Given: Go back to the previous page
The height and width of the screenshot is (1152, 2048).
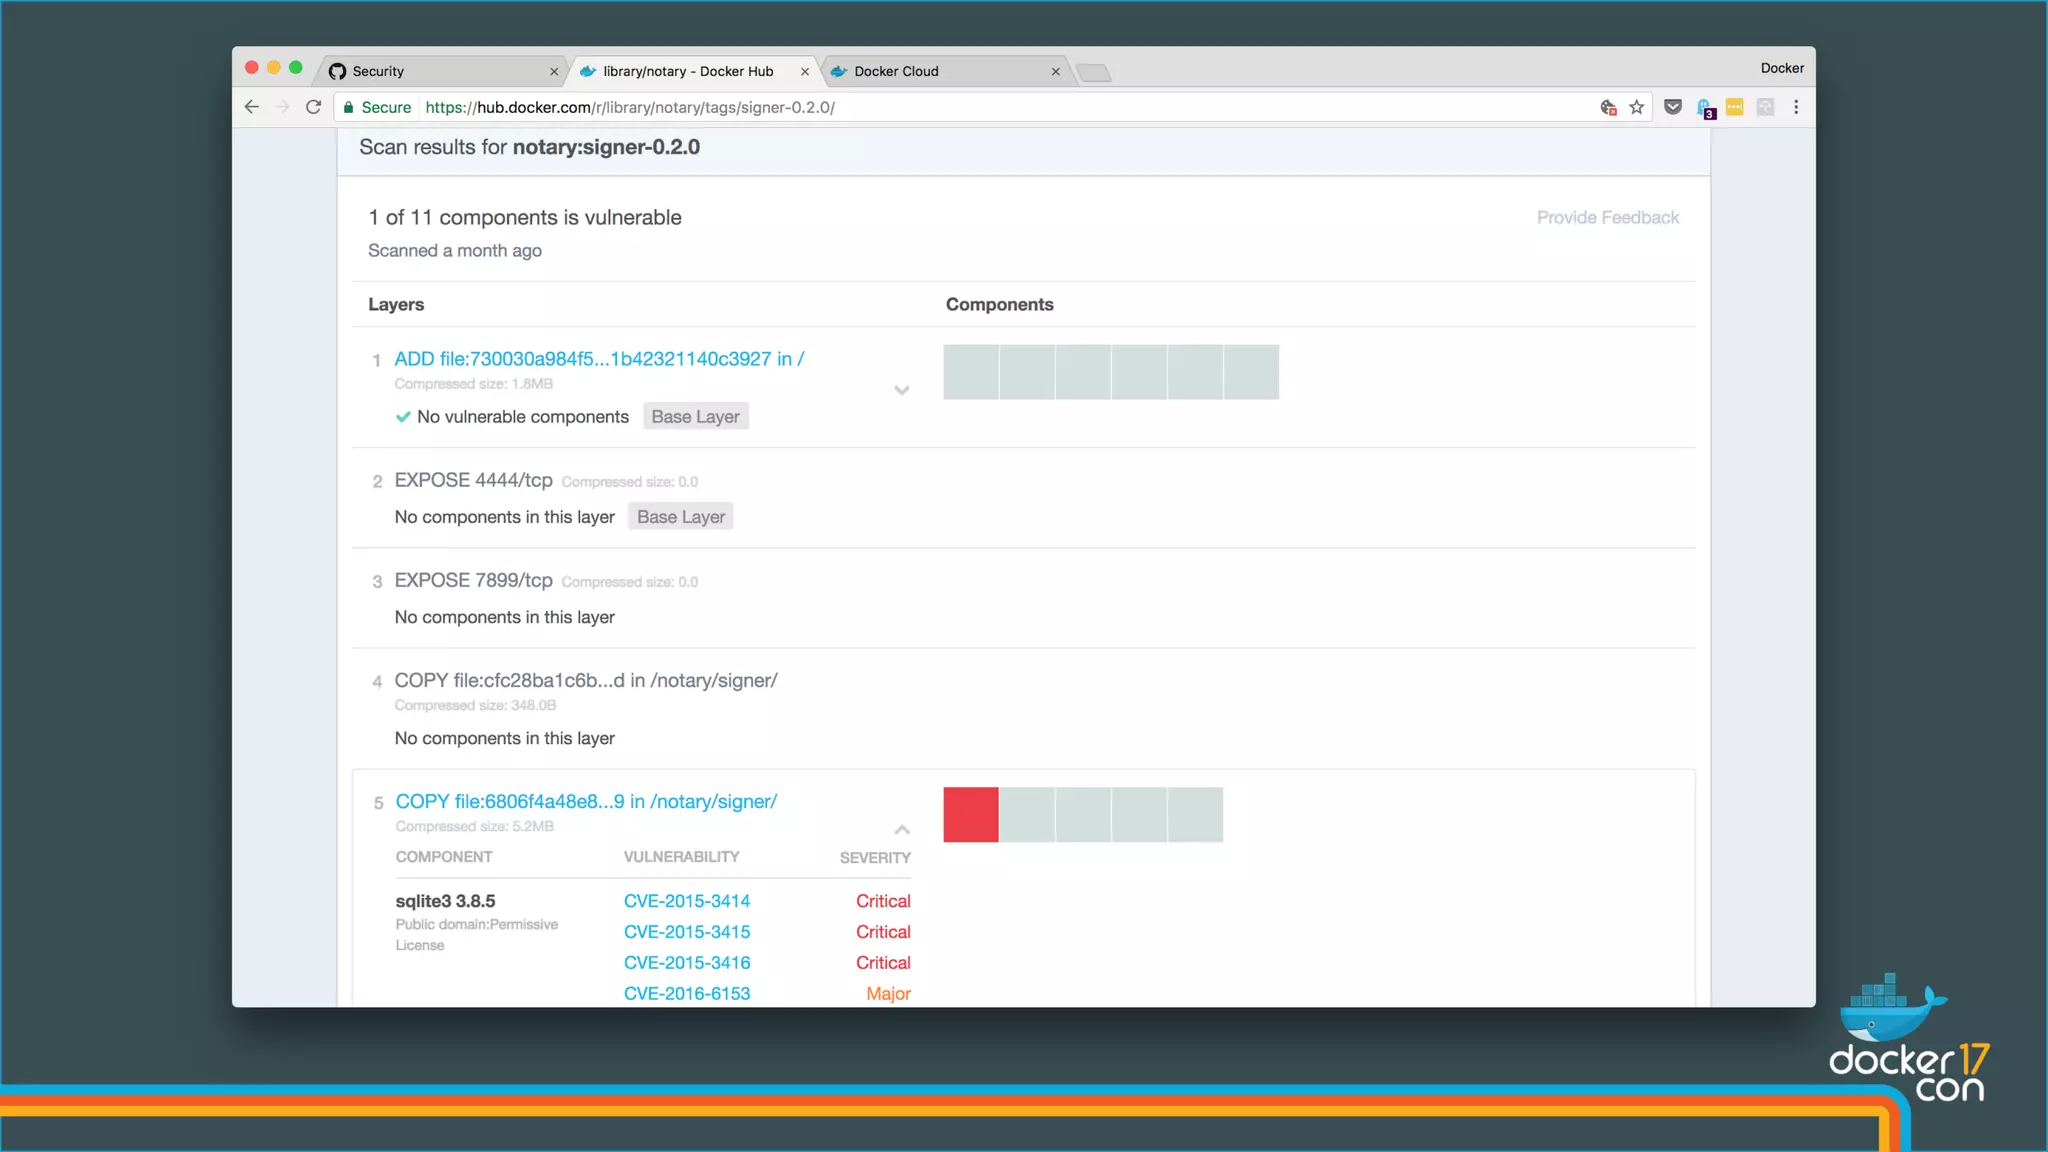Looking at the screenshot, I should point(252,107).
